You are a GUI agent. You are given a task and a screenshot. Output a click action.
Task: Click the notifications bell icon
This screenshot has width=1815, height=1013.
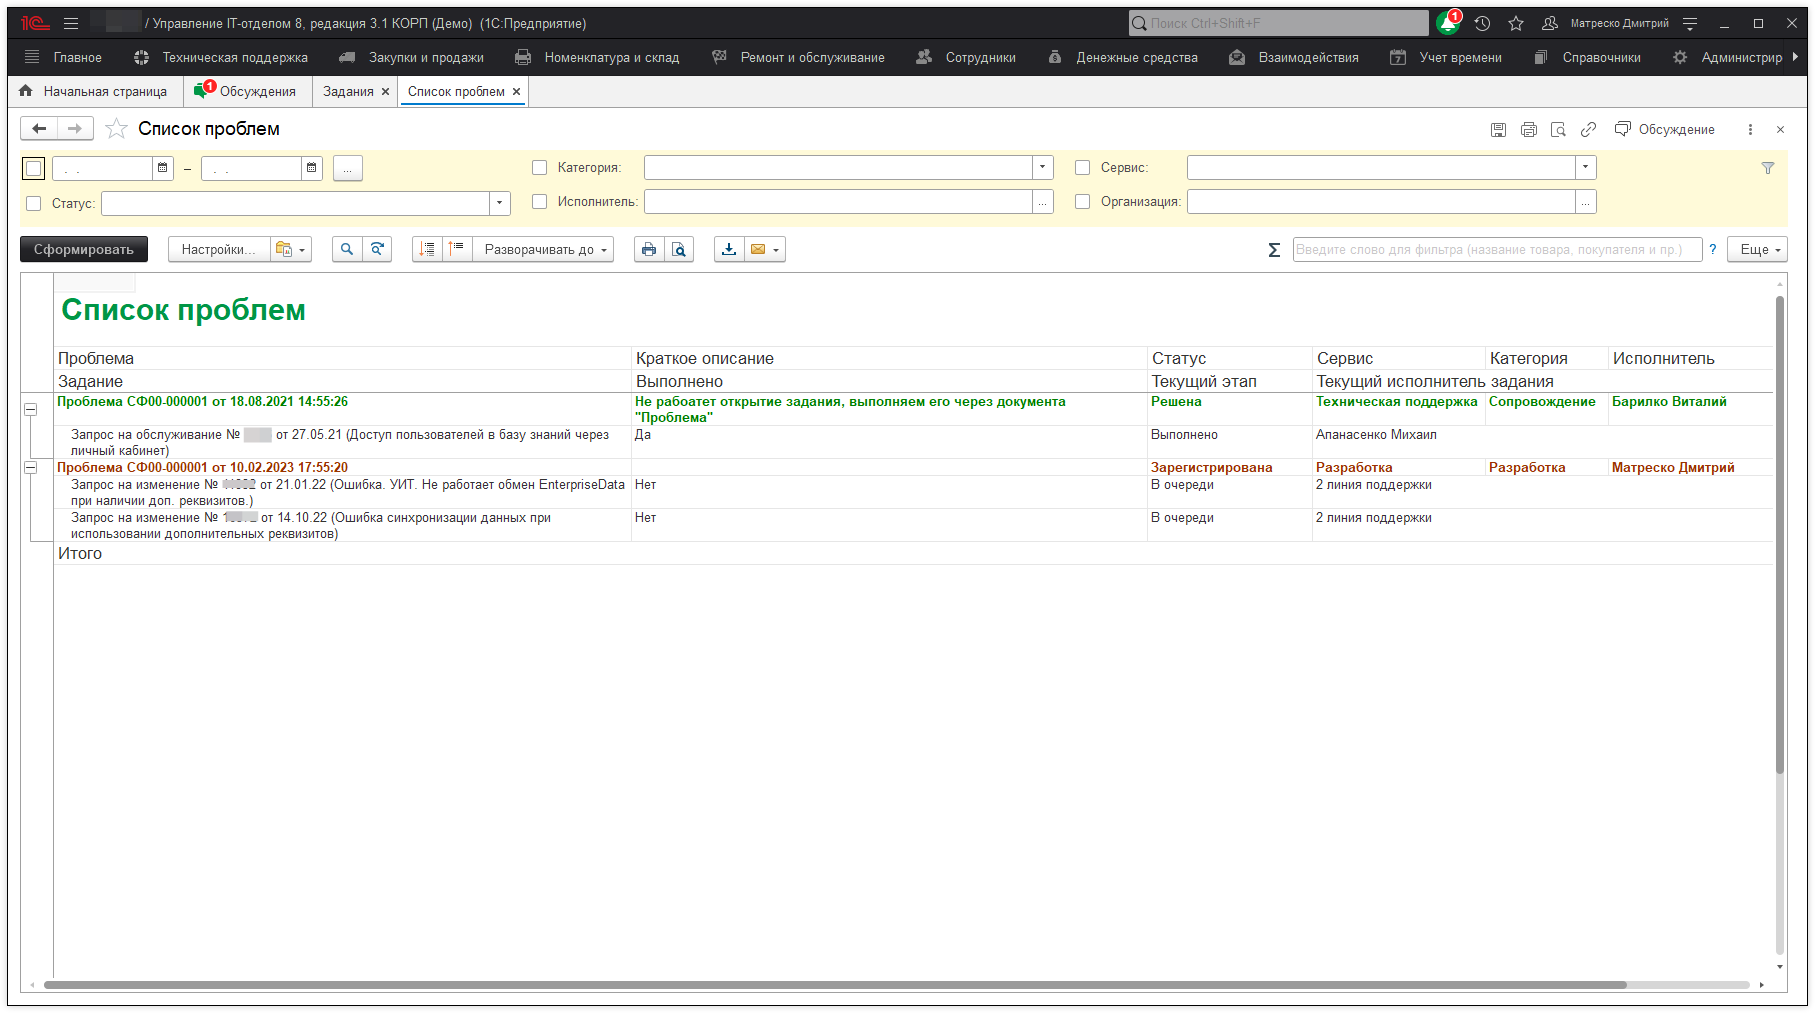click(1447, 23)
